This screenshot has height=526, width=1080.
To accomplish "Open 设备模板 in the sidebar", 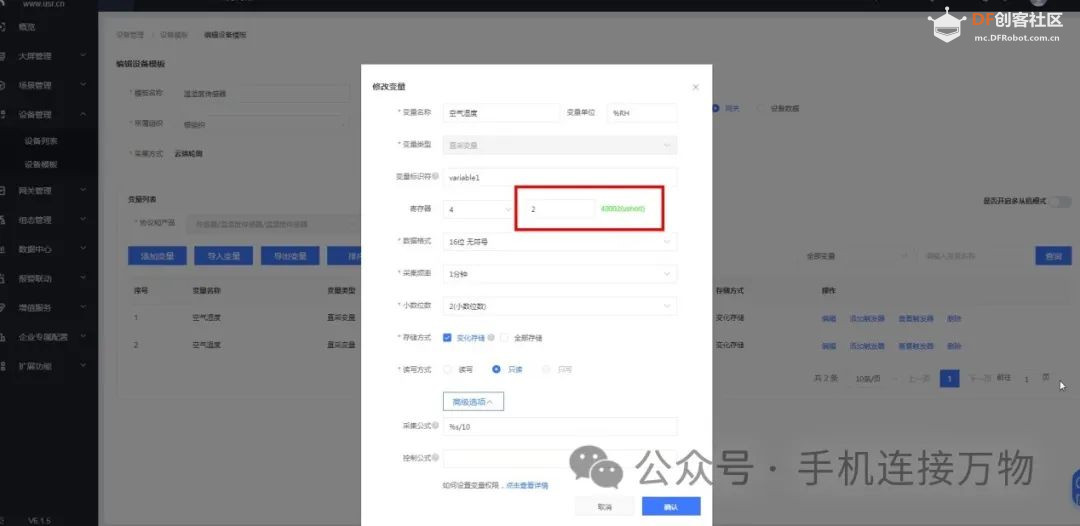I will (x=41, y=165).
